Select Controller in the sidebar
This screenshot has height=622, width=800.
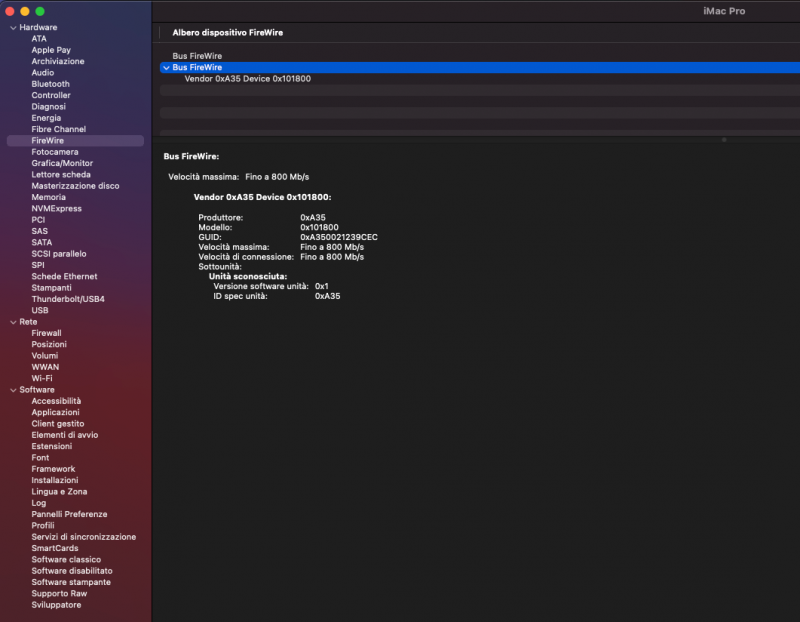tap(51, 95)
